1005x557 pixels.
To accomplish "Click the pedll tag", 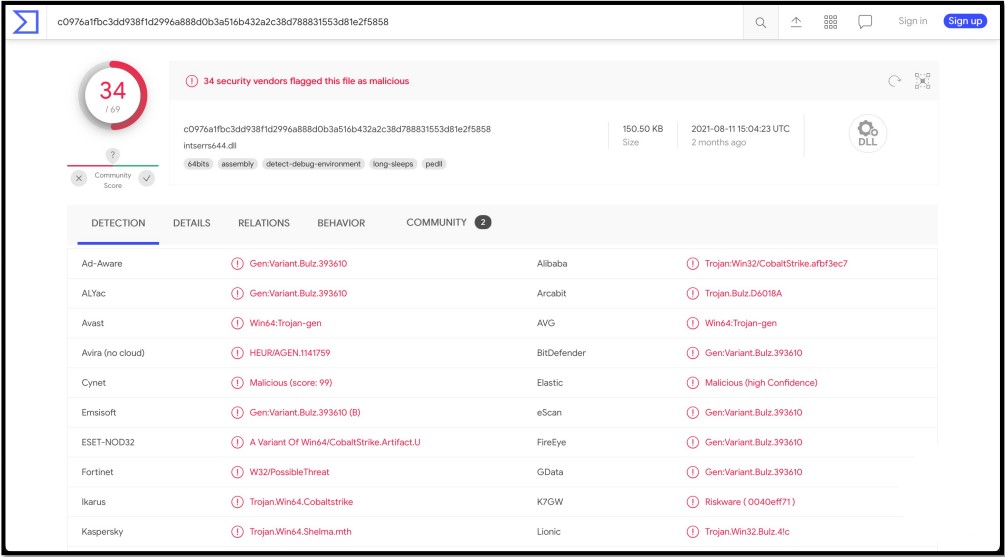I will pyautogui.click(x=434, y=164).
